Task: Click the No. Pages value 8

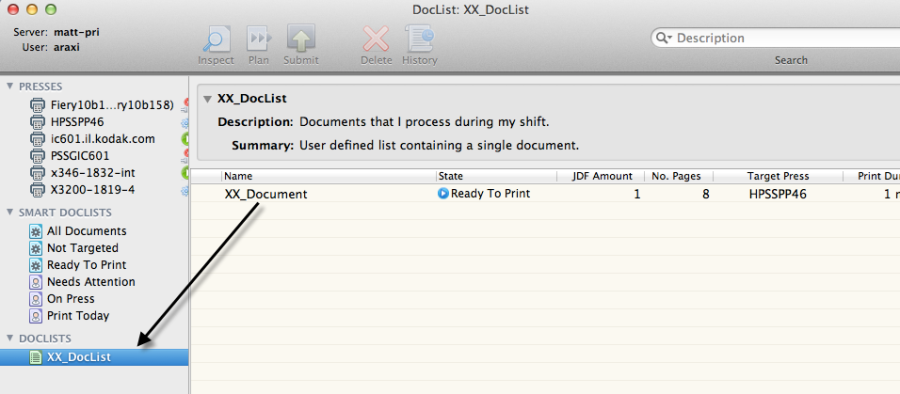Action: click(x=706, y=194)
